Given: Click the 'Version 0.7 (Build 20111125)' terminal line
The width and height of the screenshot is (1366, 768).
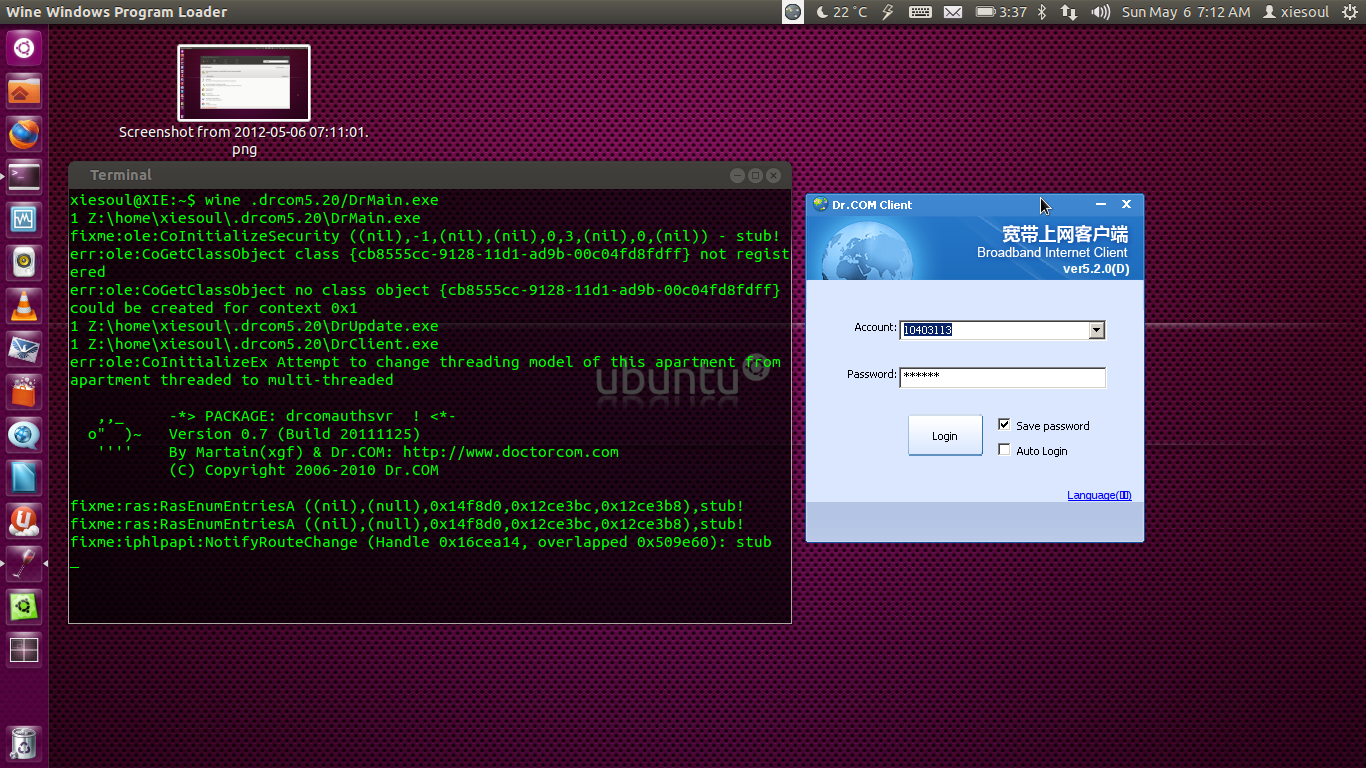Looking at the screenshot, I should pos(295,434).
